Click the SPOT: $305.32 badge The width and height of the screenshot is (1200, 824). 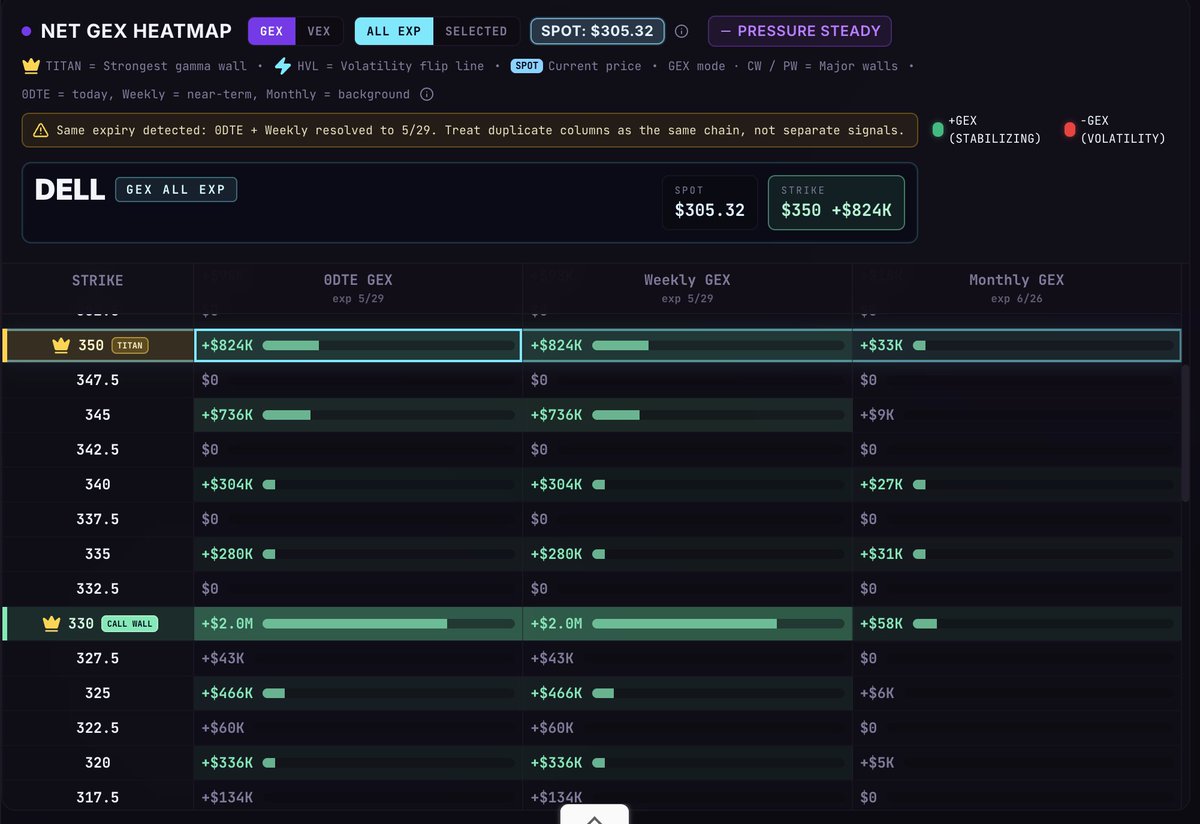(x=597, y=31)
